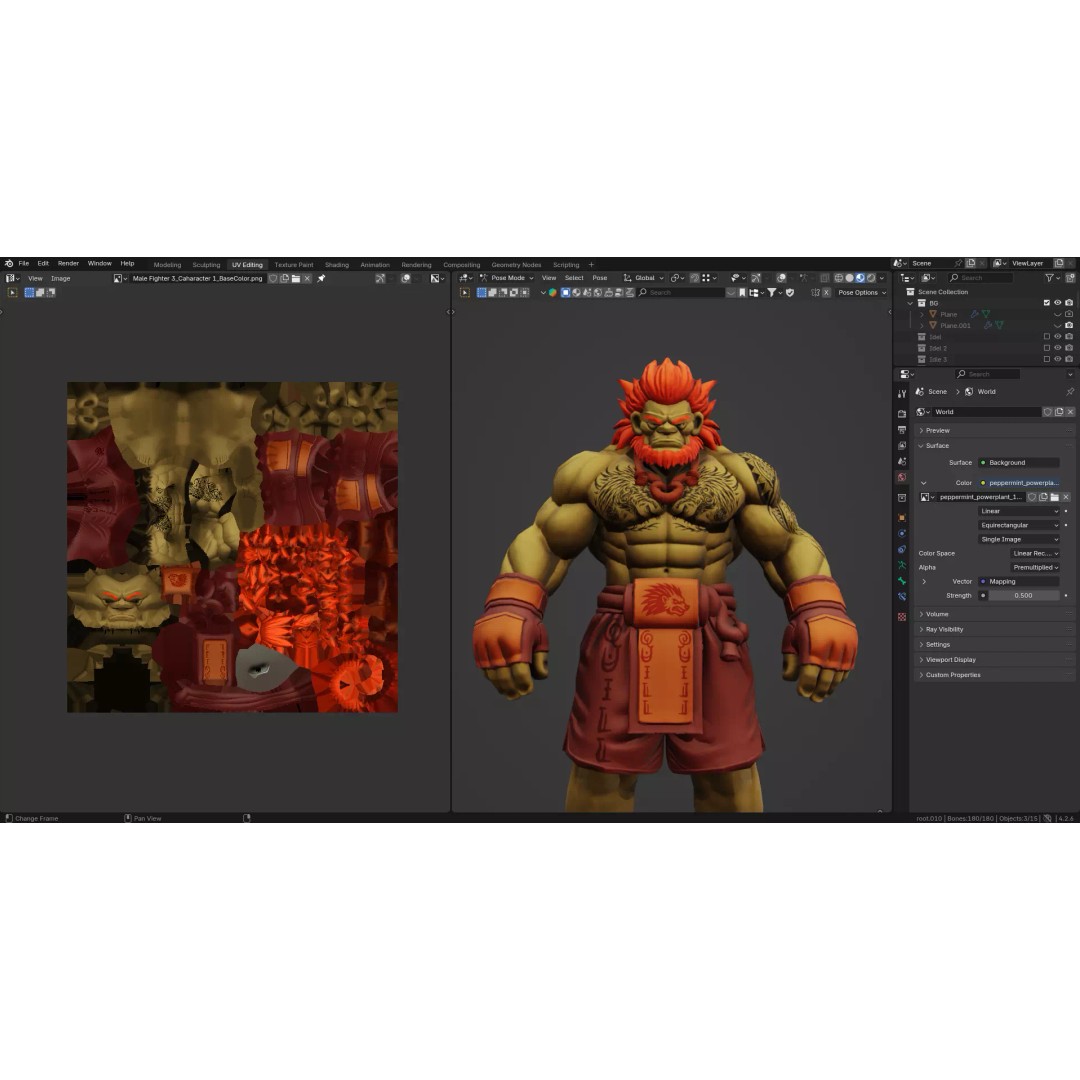Screen dimensions: 1080x1080
Task: Open the Collection properties tab icon
Action: [x=902, y=497]
